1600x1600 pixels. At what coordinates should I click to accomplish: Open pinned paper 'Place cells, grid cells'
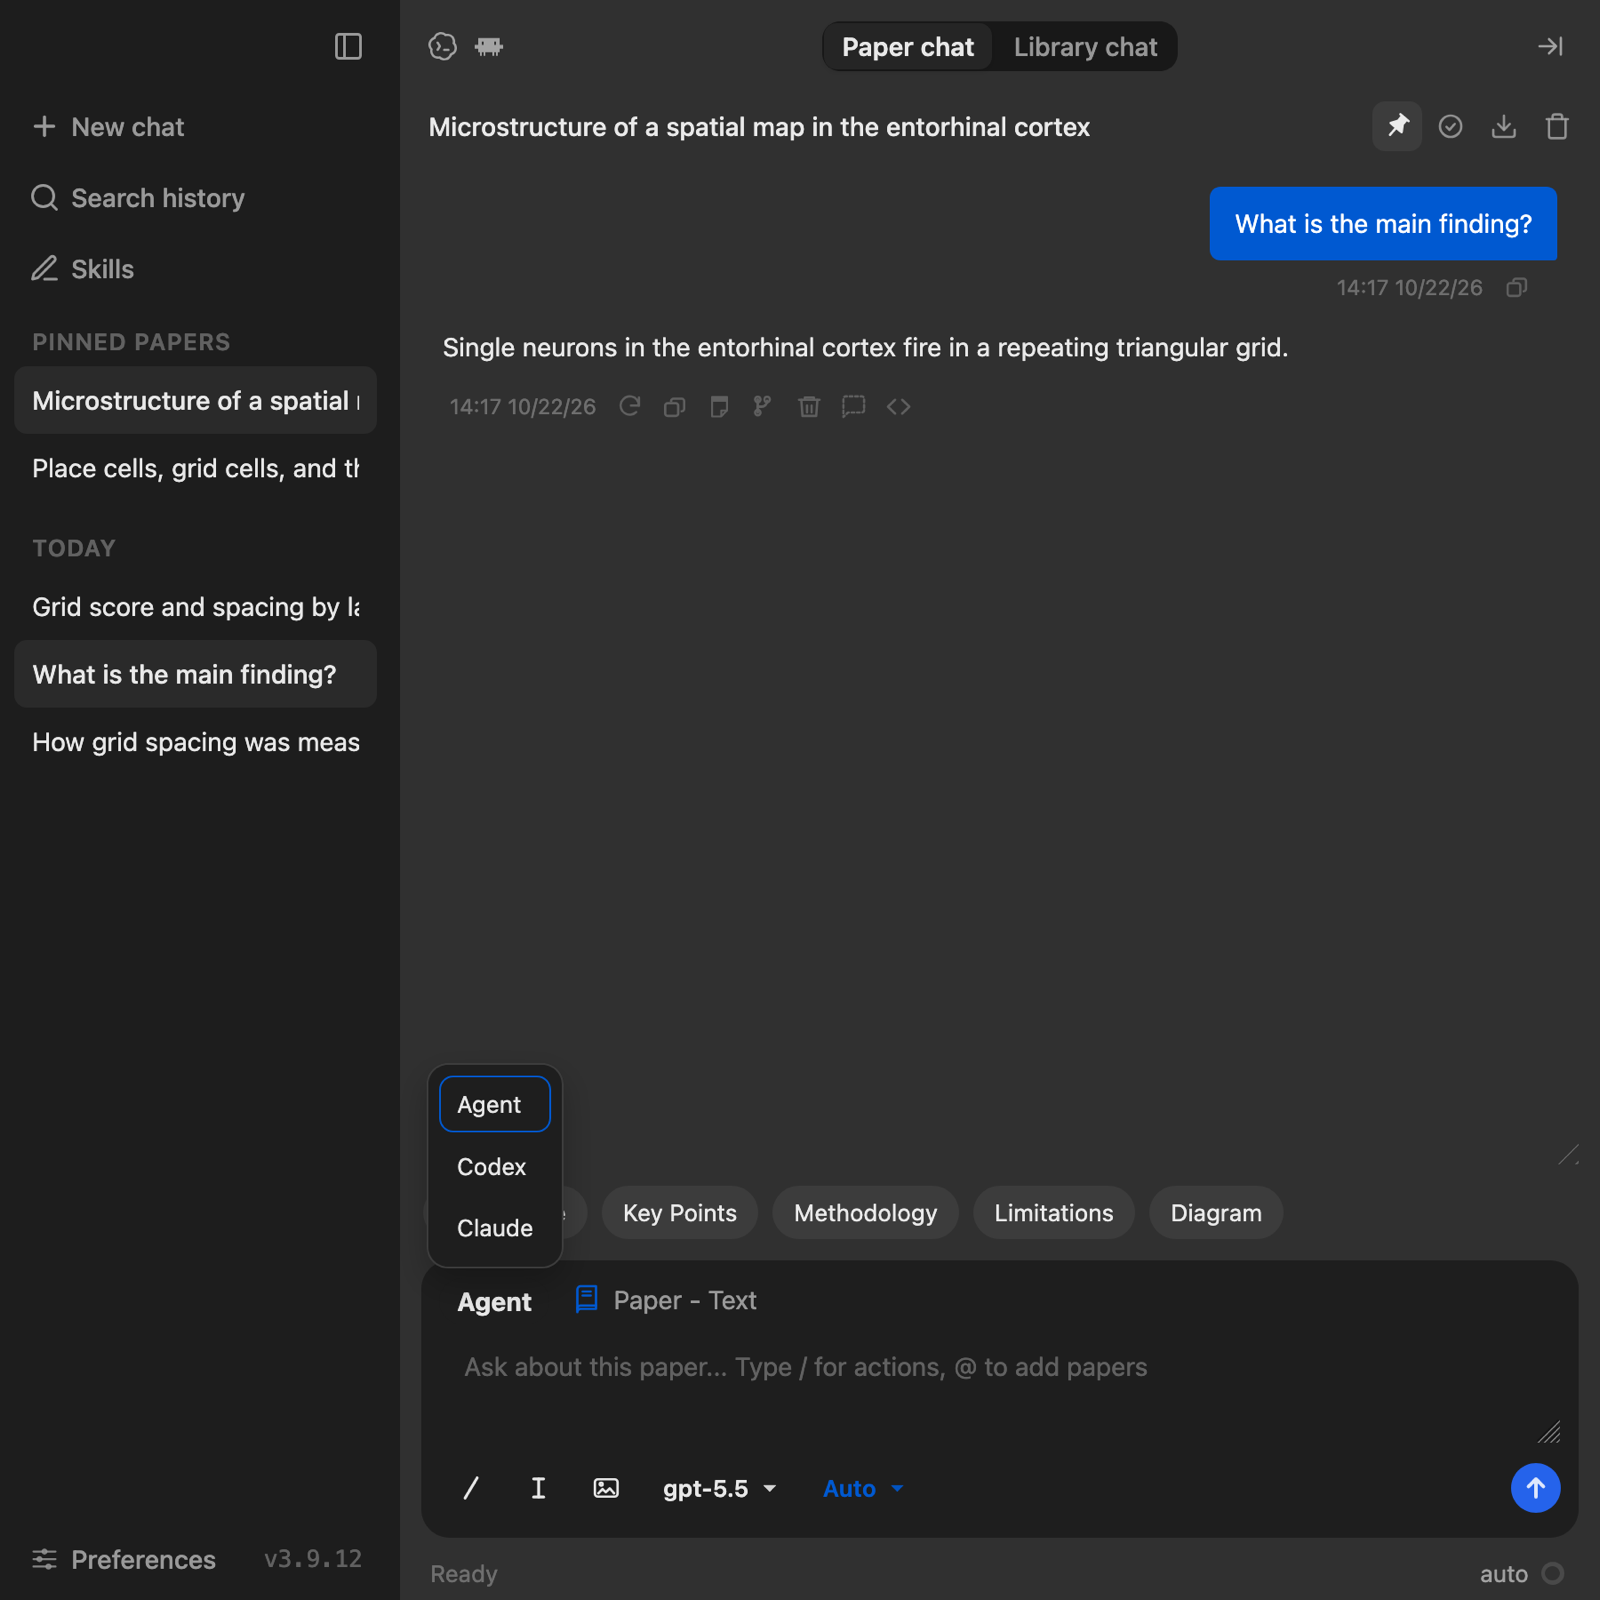(x=195, y=468)
